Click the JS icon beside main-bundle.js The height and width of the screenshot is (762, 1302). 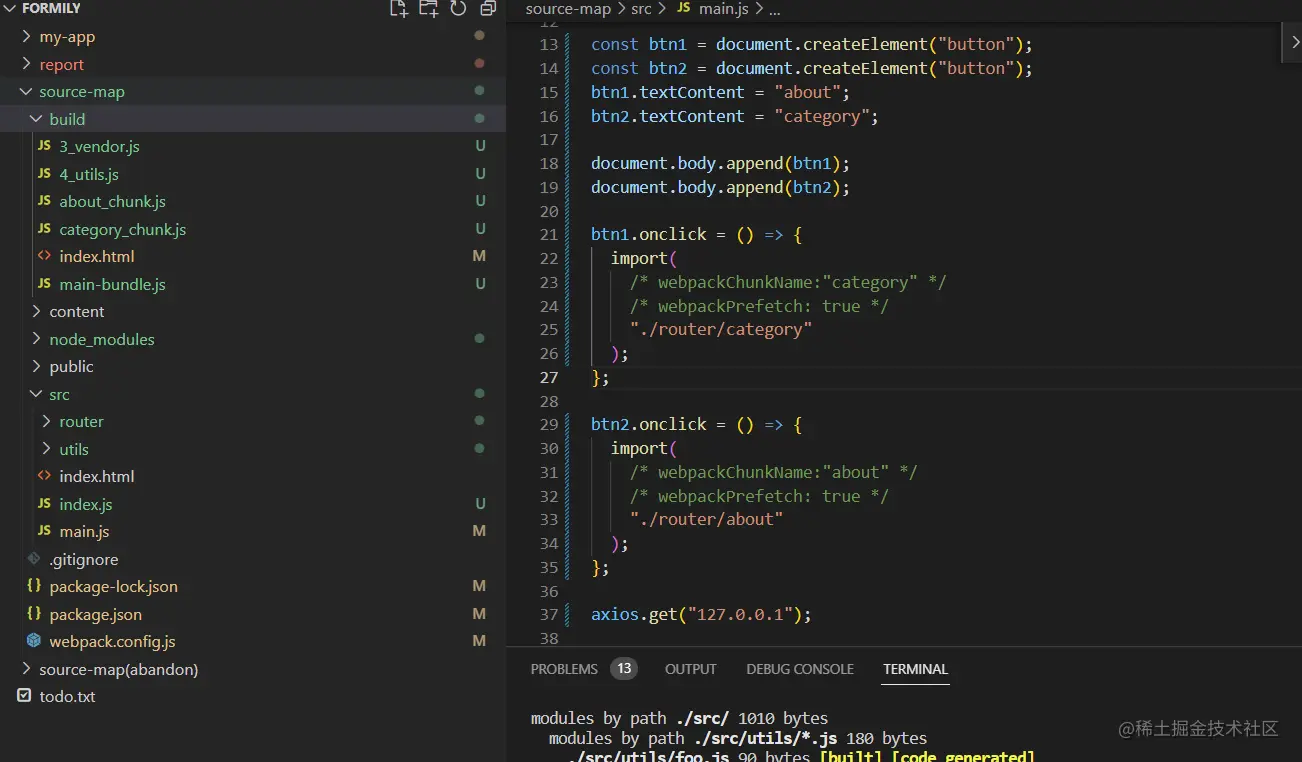44,284
